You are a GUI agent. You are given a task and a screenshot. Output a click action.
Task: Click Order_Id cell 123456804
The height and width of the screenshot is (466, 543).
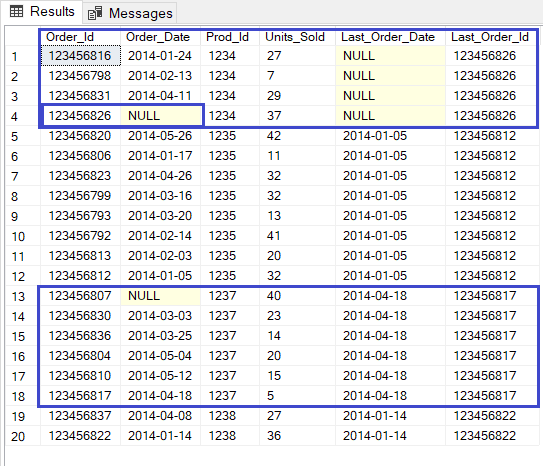pyautogui.click(x=80, y=356)
